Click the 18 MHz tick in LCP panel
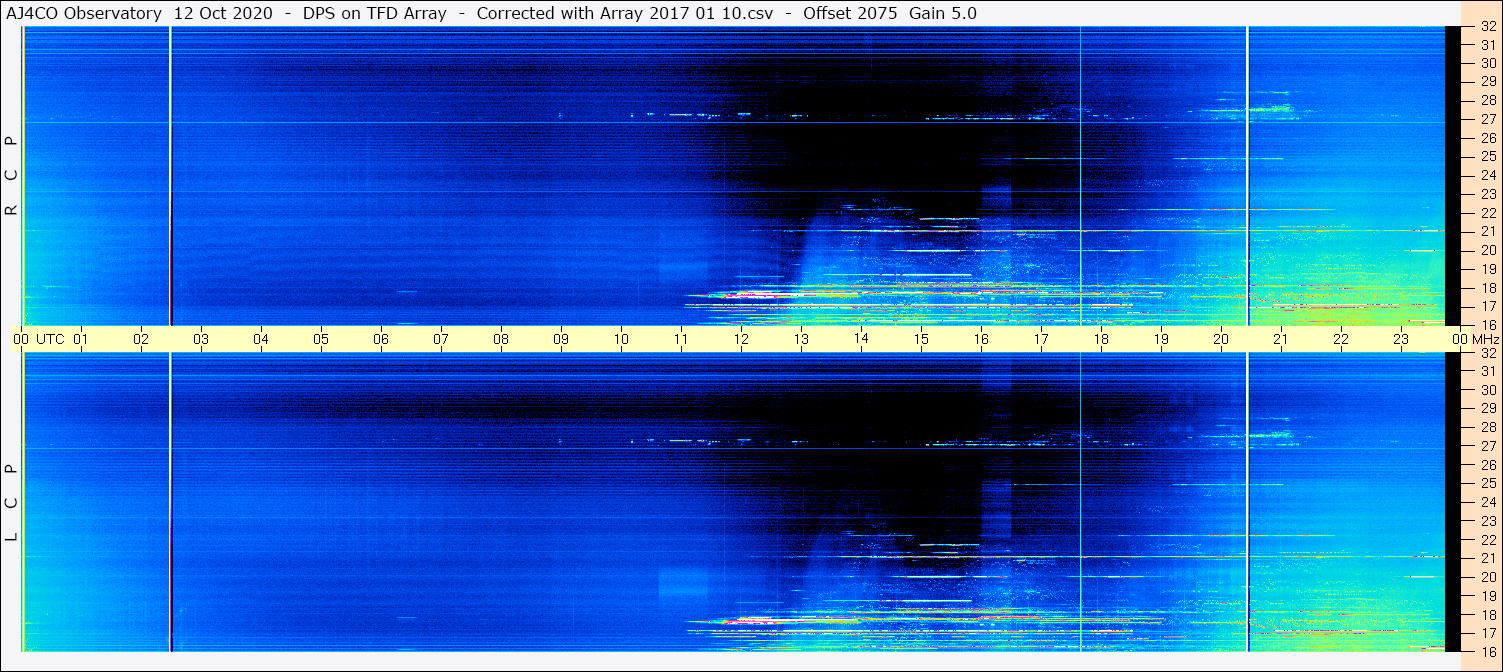Image resolution: width=1503 pixels, height=672 pixels. (x=1487, y=614)
